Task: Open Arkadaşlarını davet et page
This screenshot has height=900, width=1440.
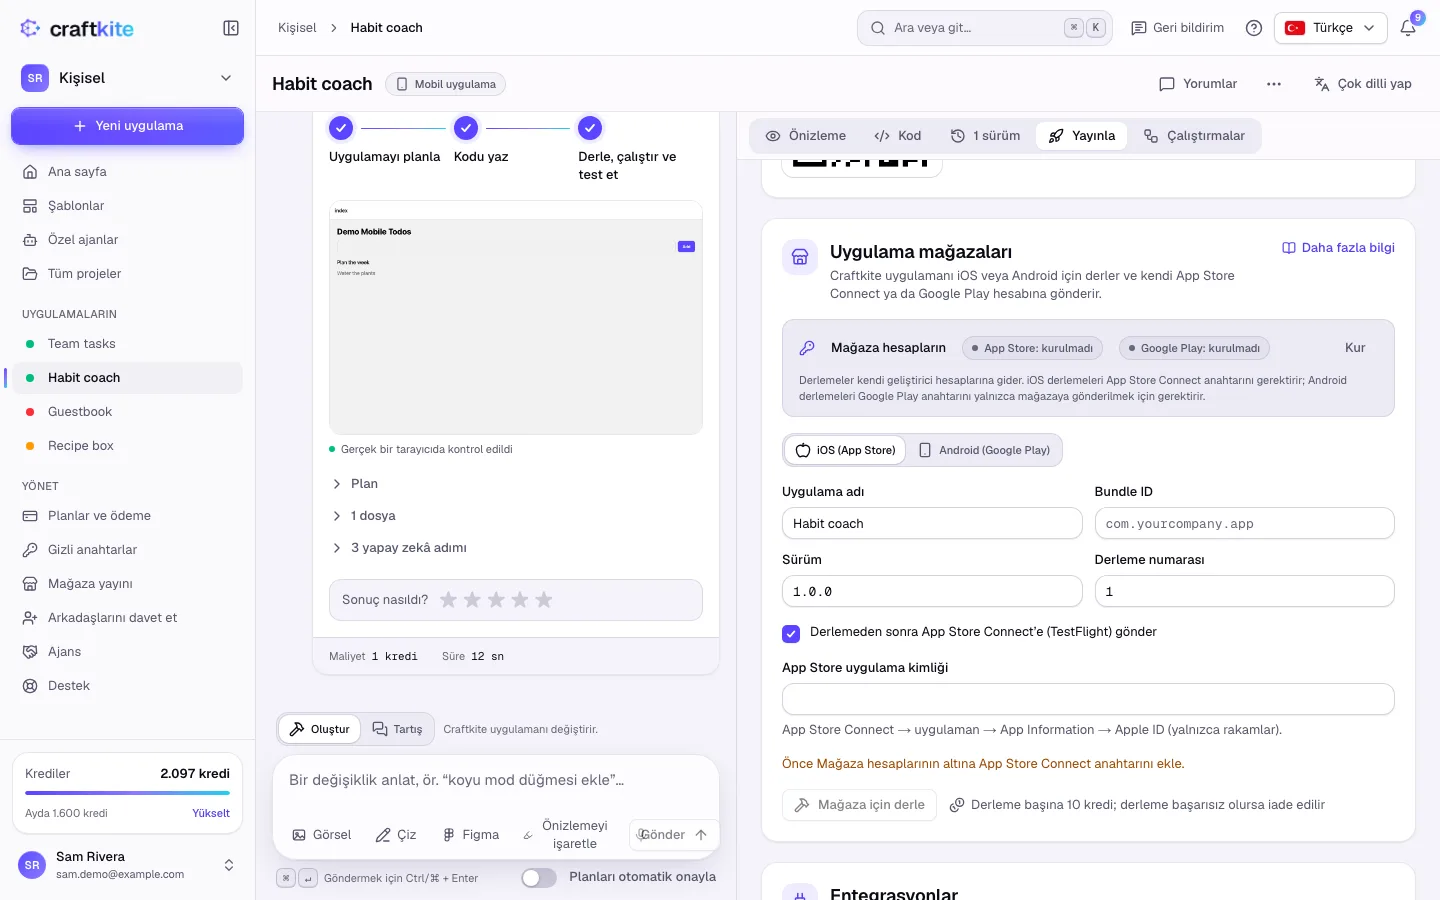Action: [127, 618]
